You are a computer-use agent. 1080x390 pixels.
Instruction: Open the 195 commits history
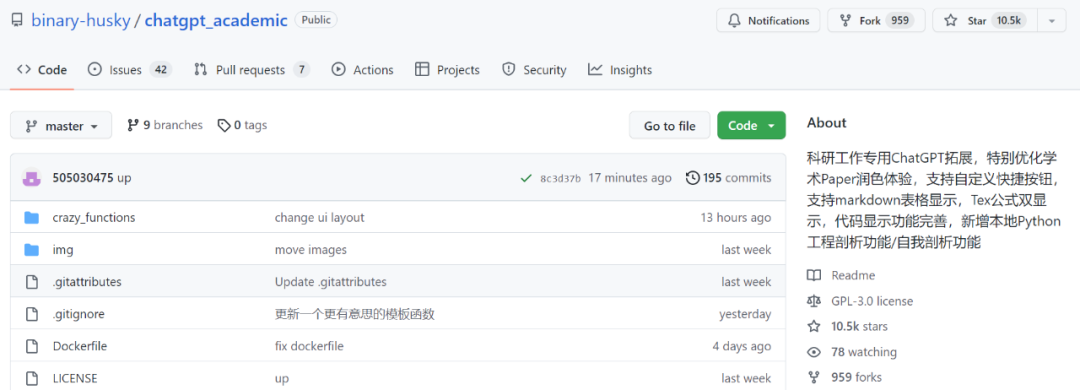coord(729,178)
